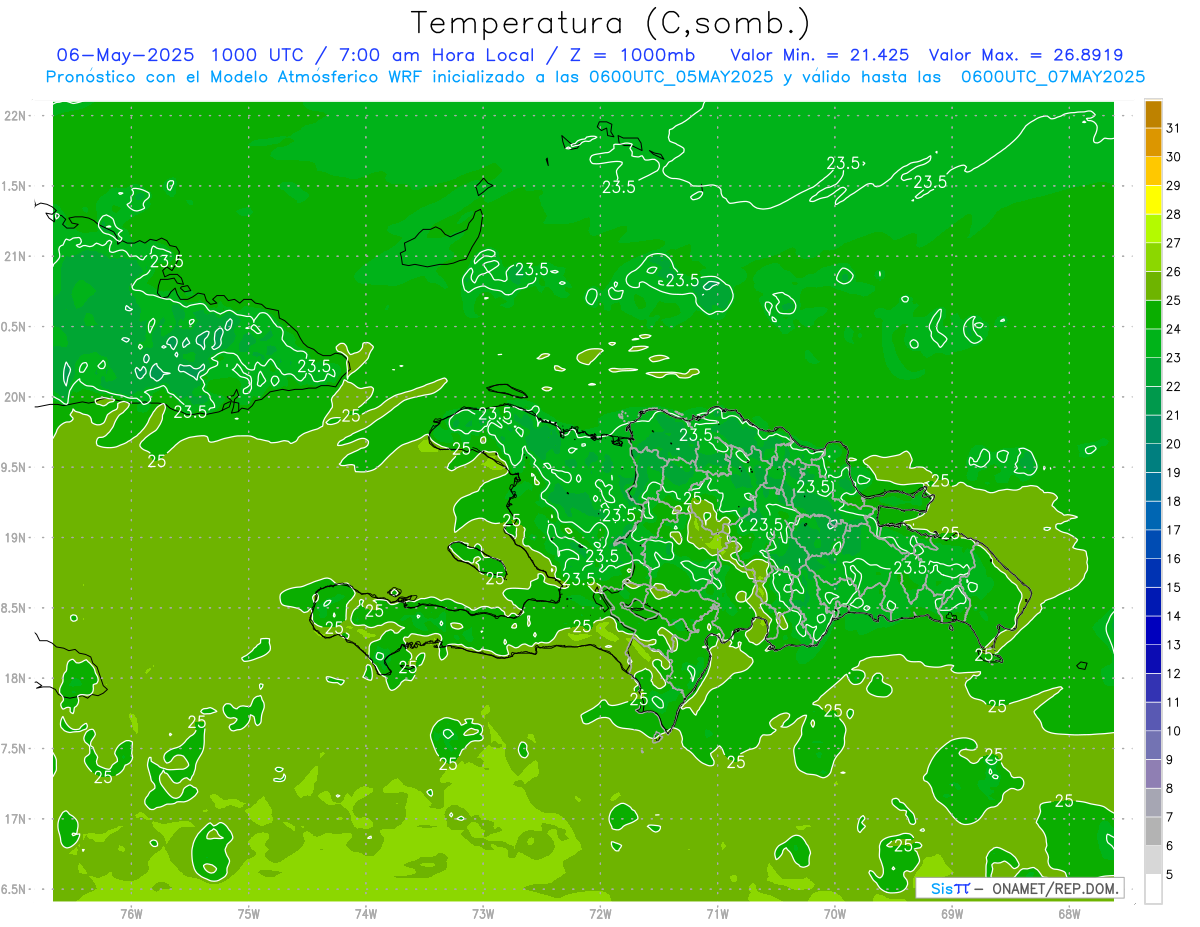
Task: Click the "73W" longitude axis label
Action: [x=483, y=913]
